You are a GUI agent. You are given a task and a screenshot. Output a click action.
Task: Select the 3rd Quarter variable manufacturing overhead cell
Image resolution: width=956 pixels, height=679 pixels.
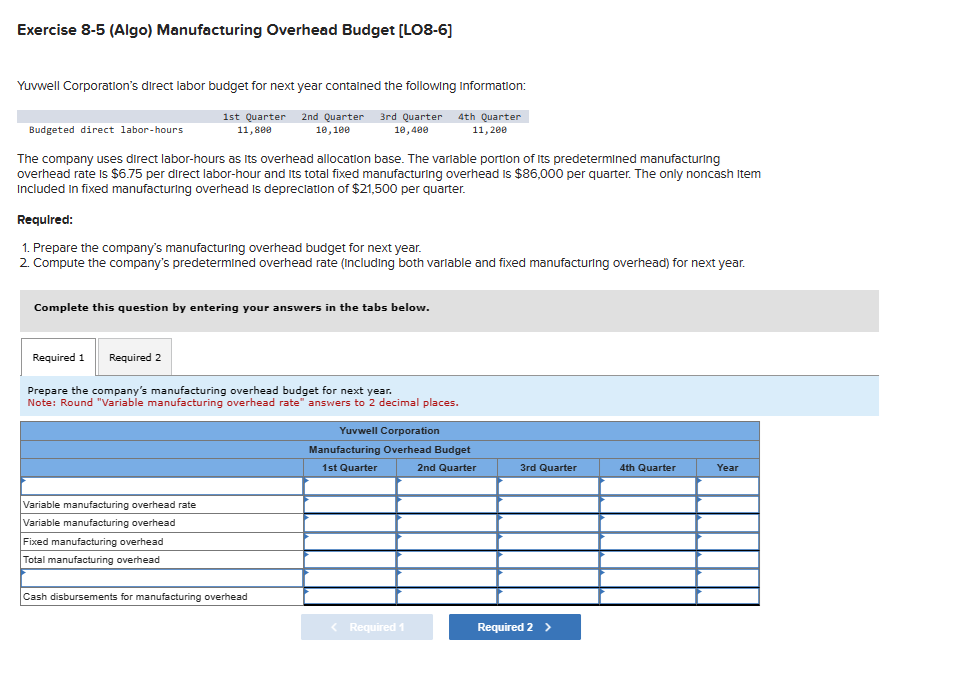[547, 522]
